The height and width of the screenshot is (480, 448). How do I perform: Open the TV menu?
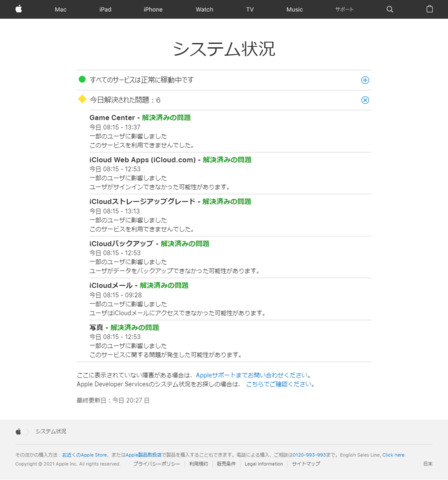[250, 9]
